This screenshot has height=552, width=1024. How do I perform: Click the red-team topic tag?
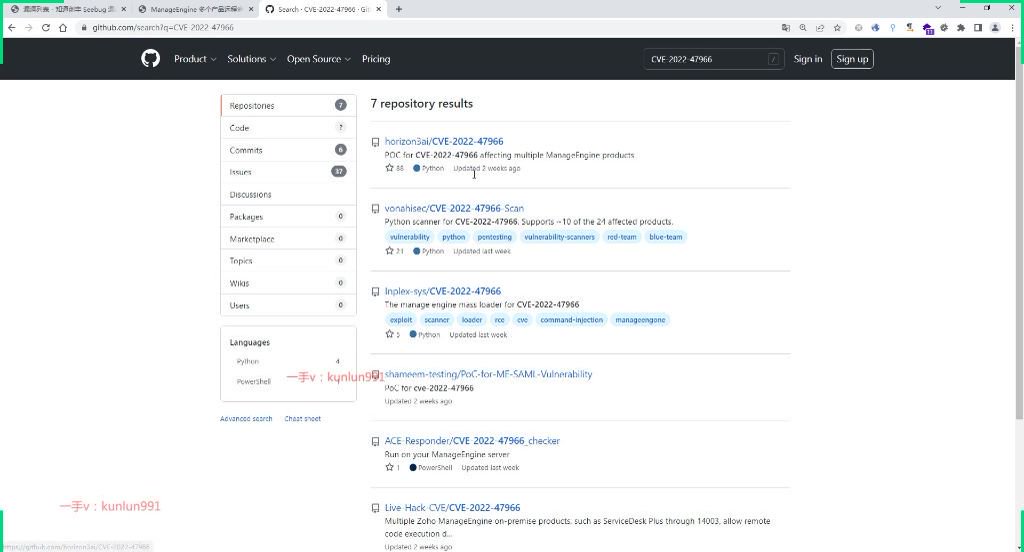tap(622, 237)
